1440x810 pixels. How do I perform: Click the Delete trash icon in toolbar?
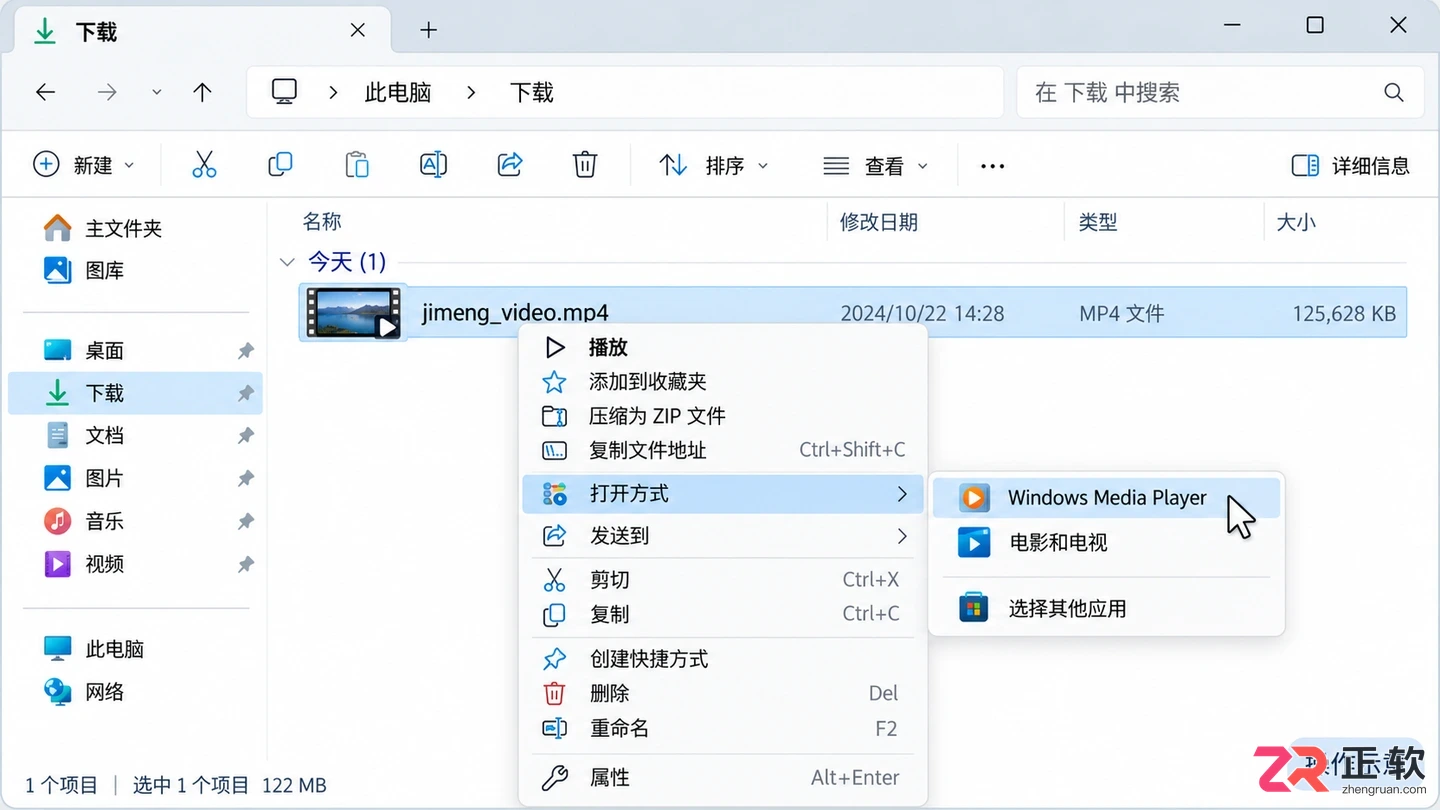585,165
